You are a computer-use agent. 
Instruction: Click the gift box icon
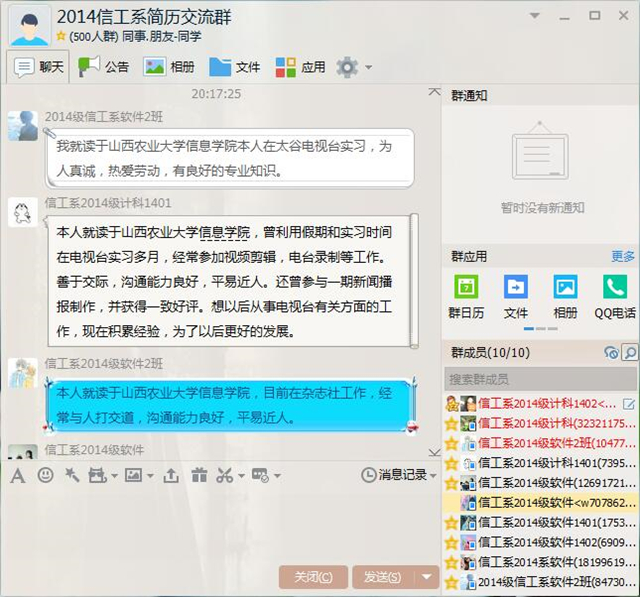199,475
